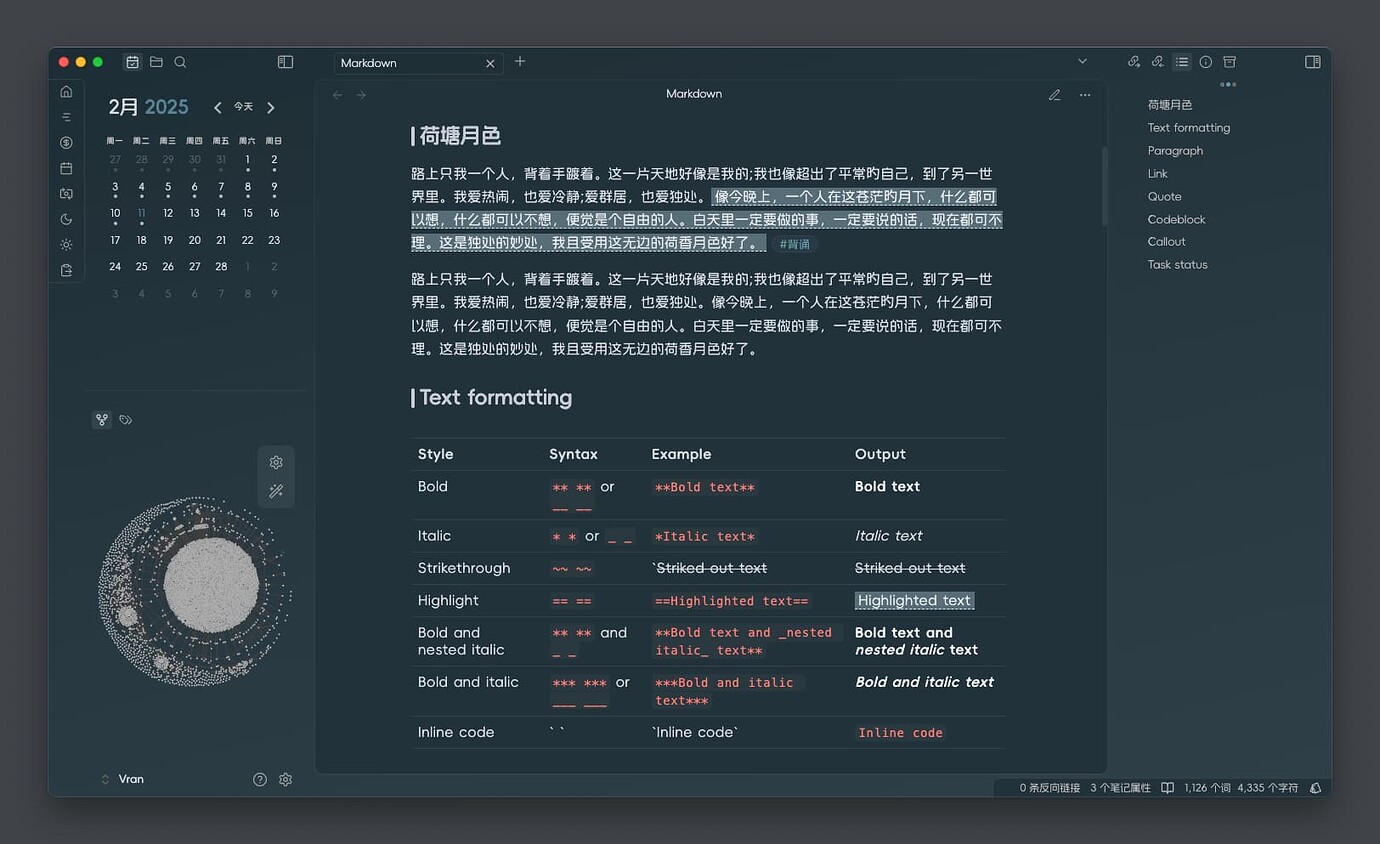
Task: Expand the tab list dropdown chevron
Action: click(x=1082, y=62)
